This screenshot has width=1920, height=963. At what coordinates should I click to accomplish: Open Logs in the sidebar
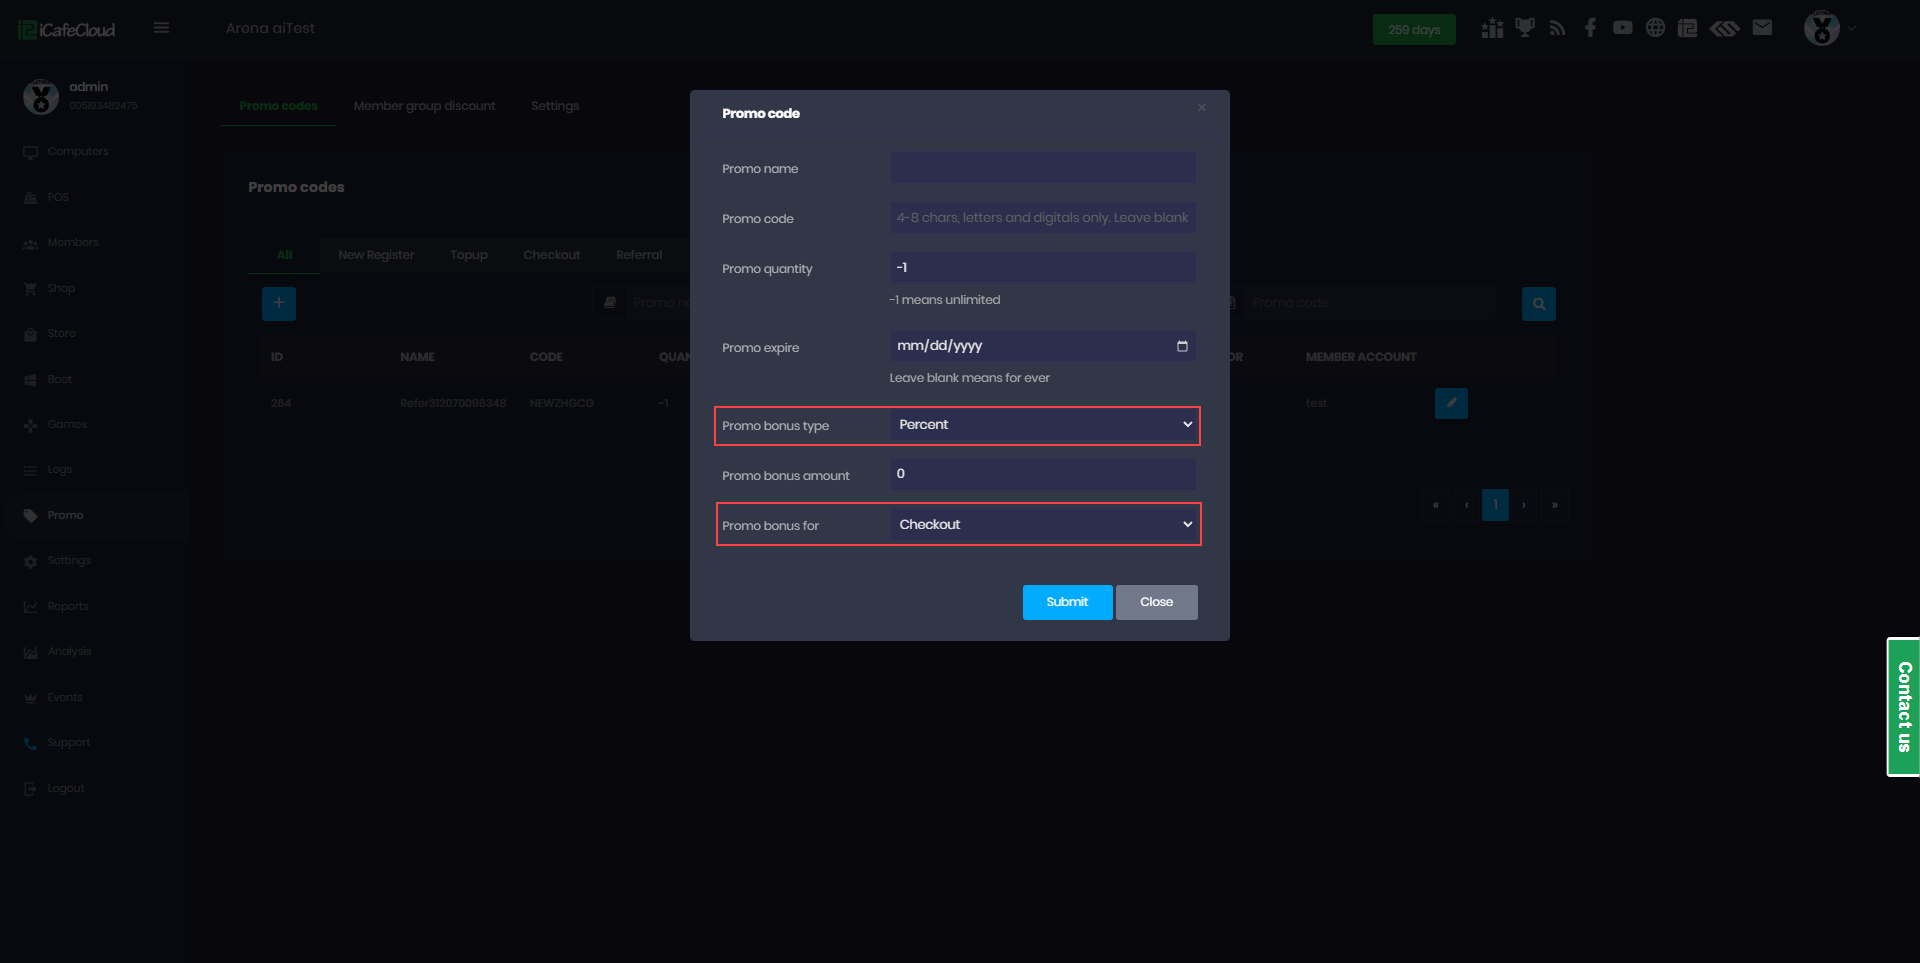click(x=60, y=470)
